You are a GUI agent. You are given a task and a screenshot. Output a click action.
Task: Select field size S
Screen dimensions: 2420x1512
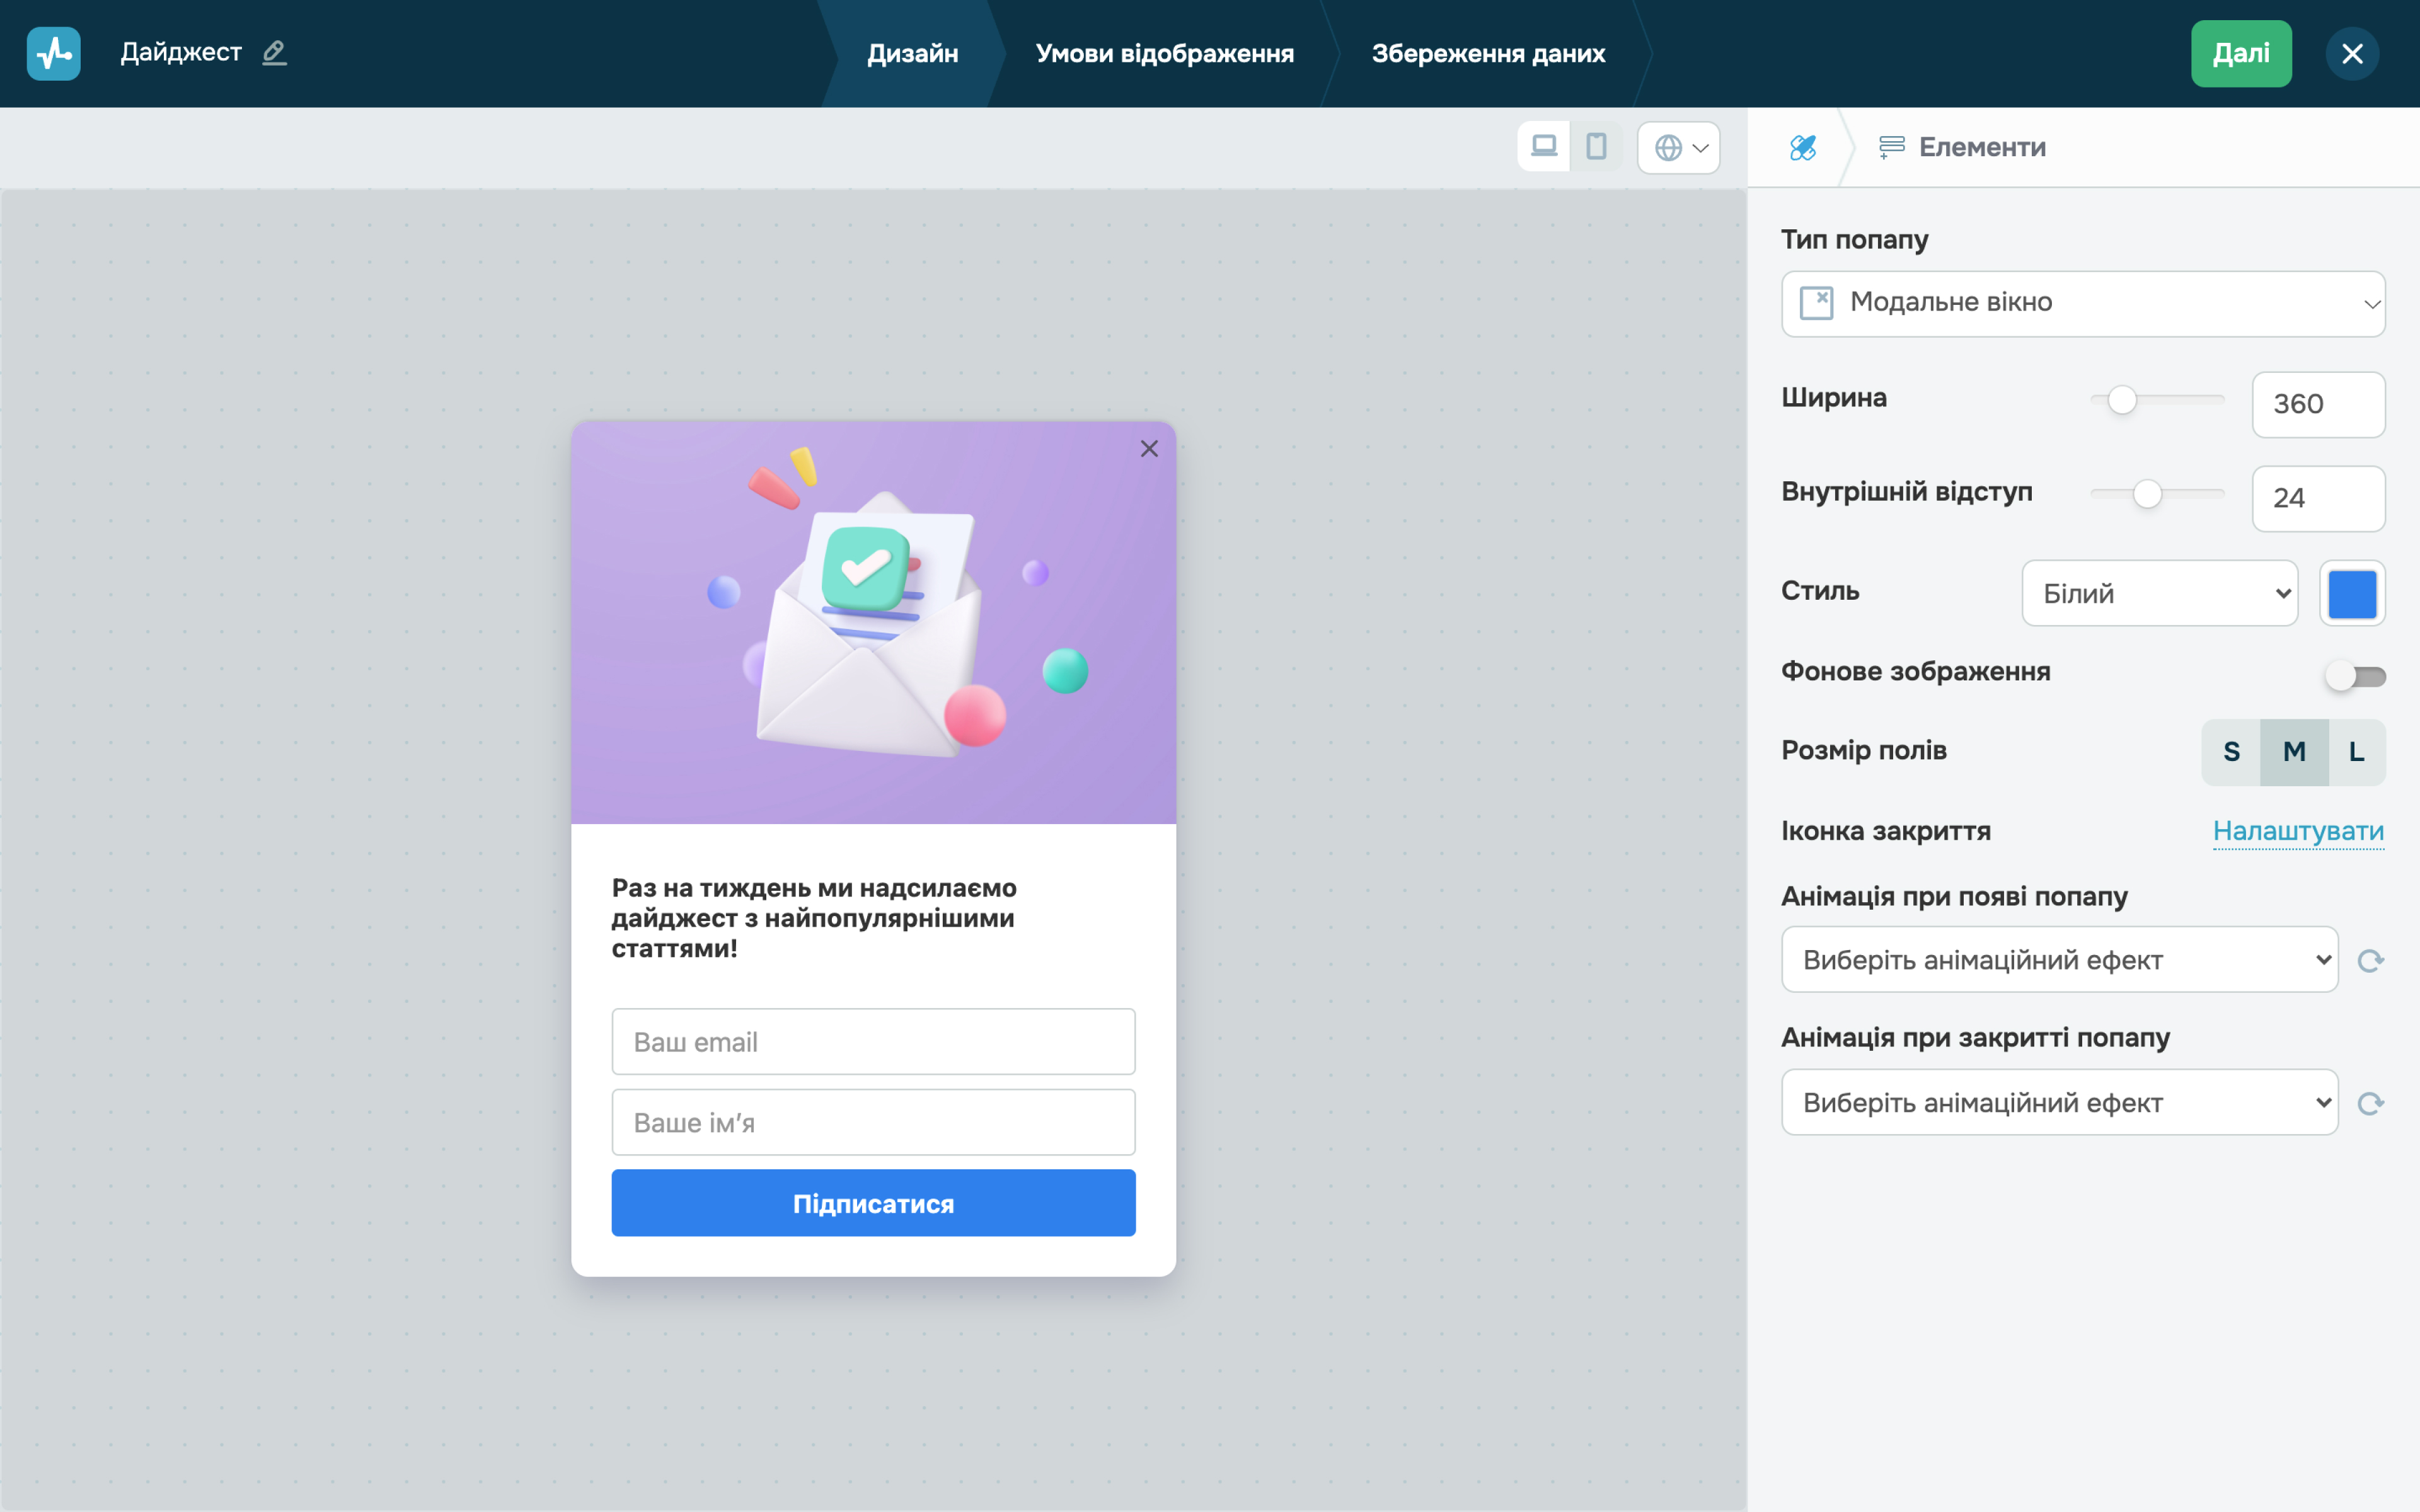click(x=2231, y=752)
